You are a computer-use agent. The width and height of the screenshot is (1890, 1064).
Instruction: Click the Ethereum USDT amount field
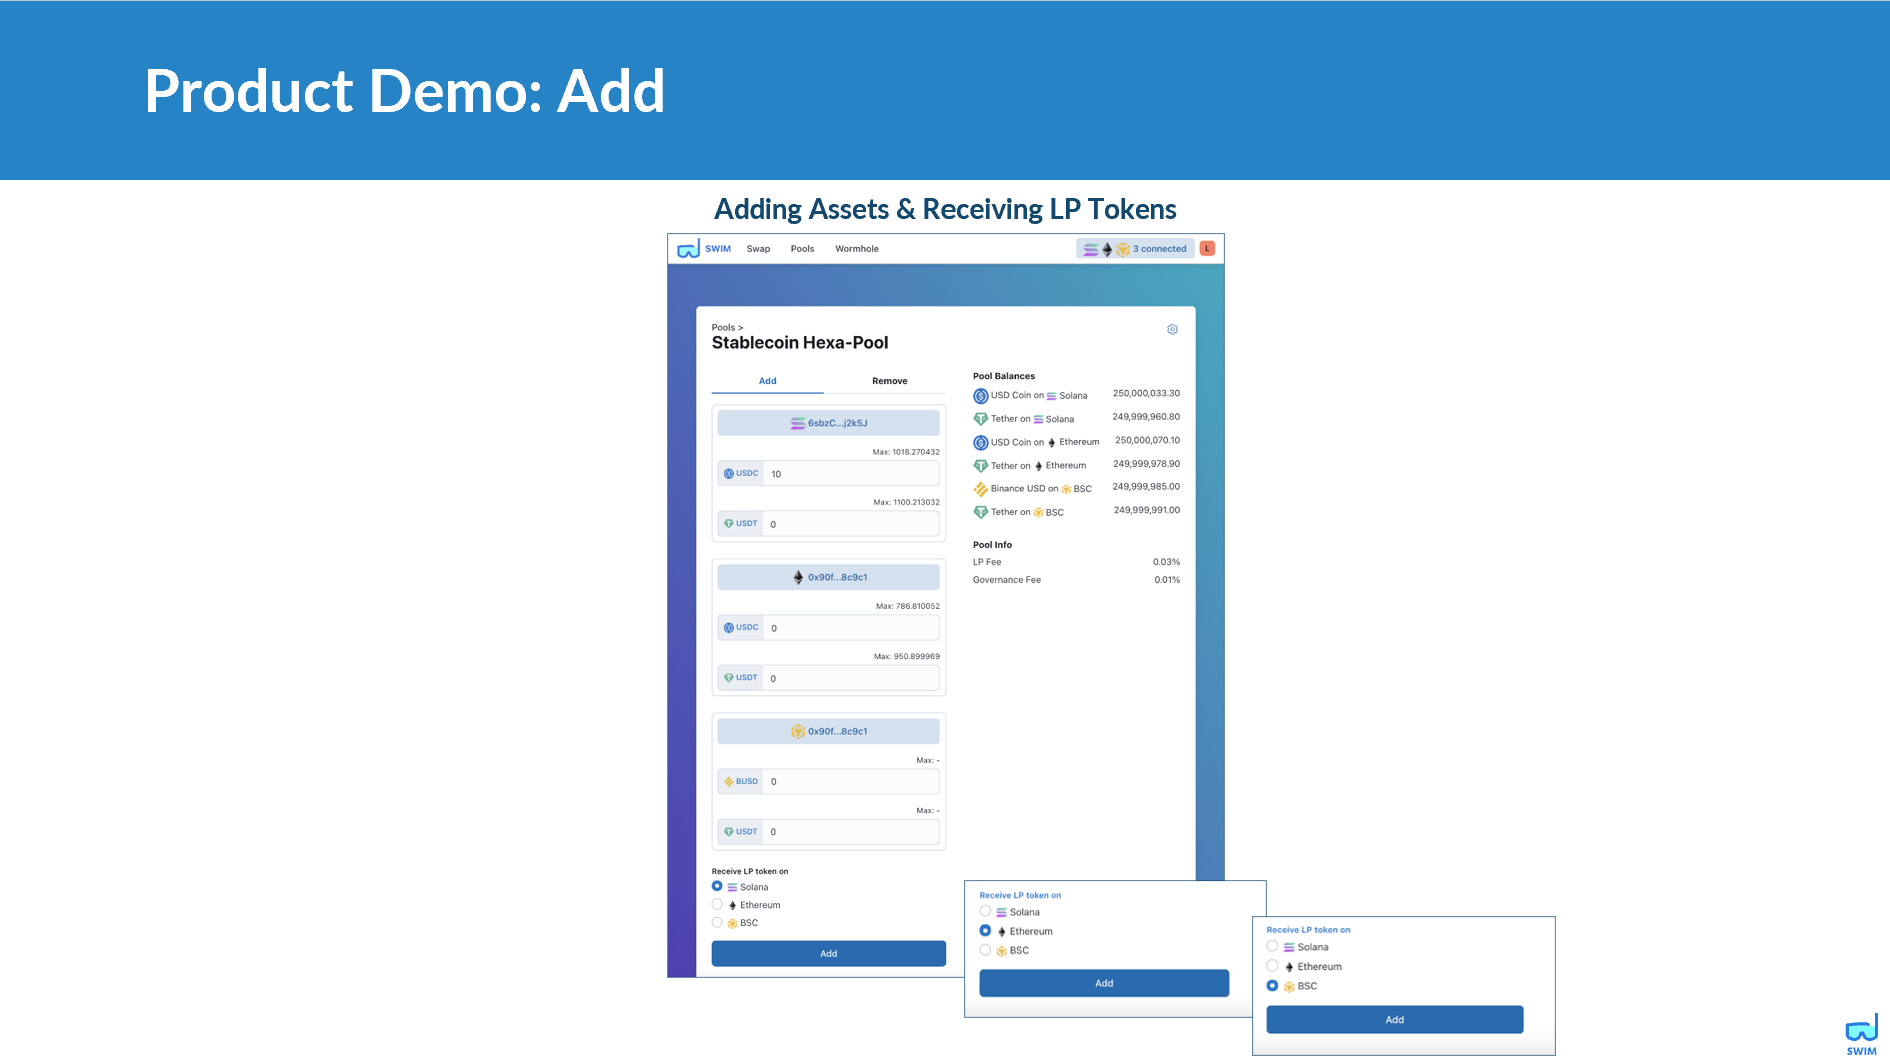tap(851, 678)
